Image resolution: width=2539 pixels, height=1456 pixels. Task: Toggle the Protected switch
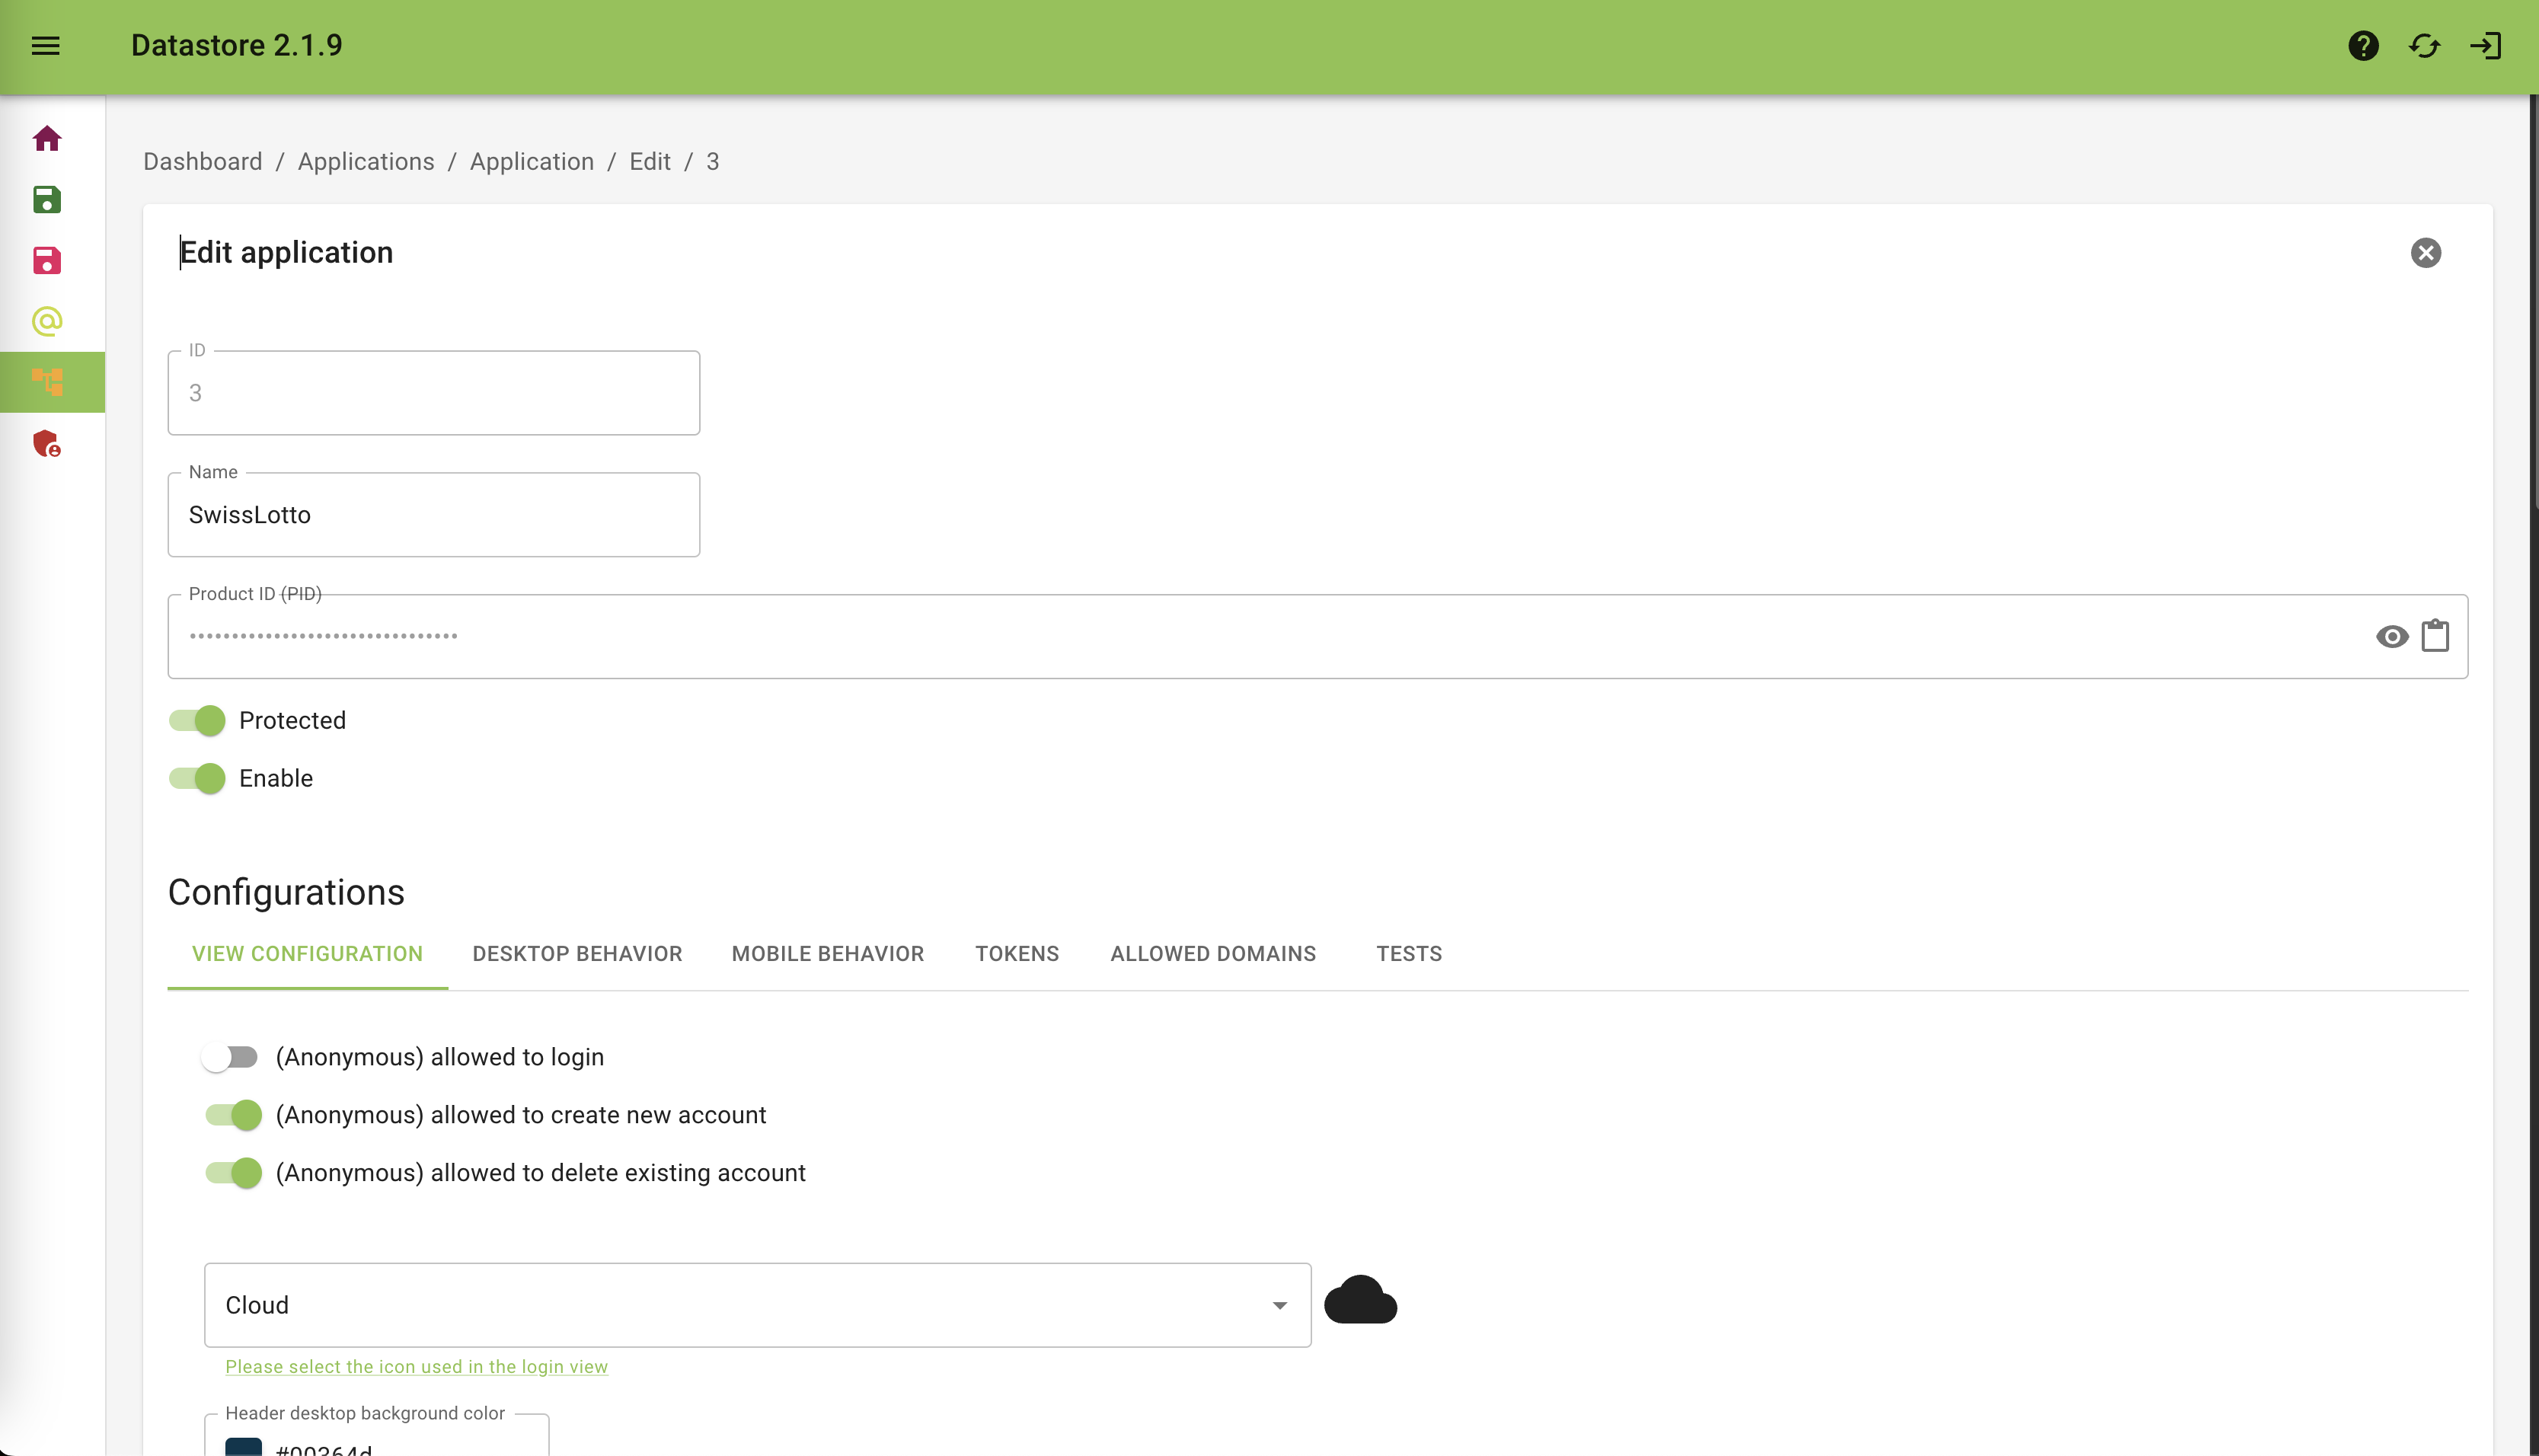[x=198, y=720]
